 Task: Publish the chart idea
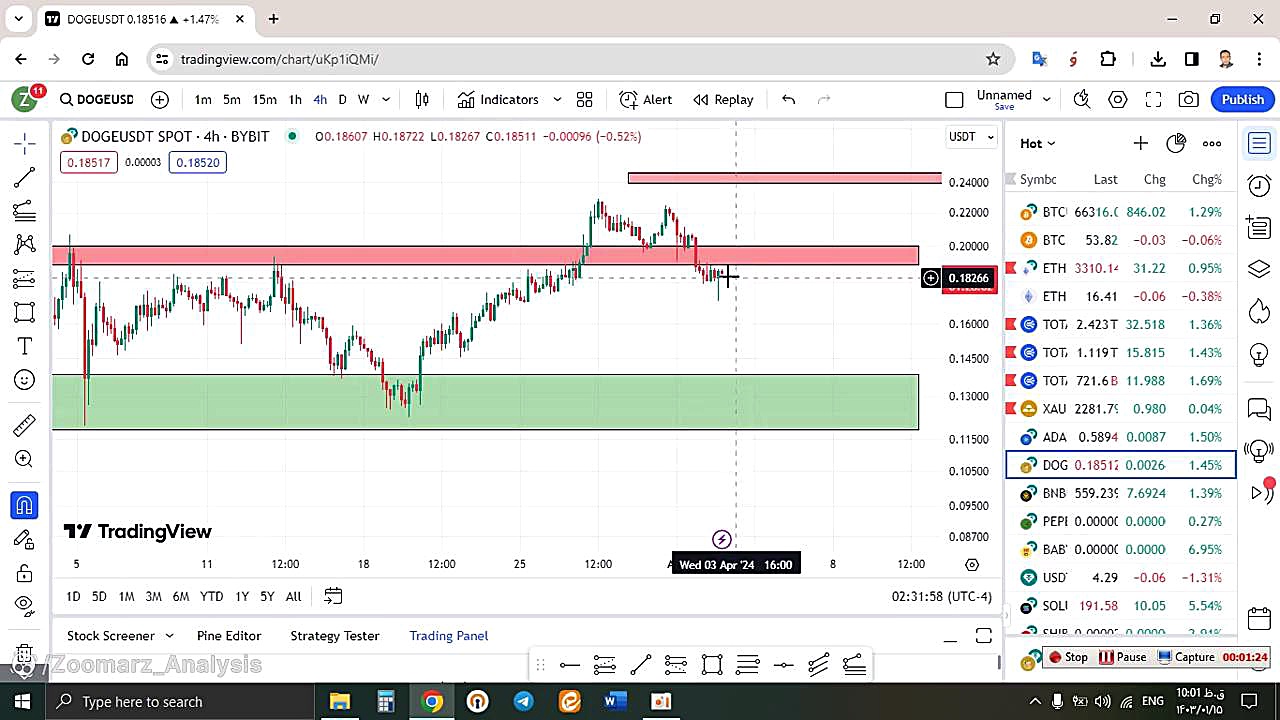[1243, 99]
